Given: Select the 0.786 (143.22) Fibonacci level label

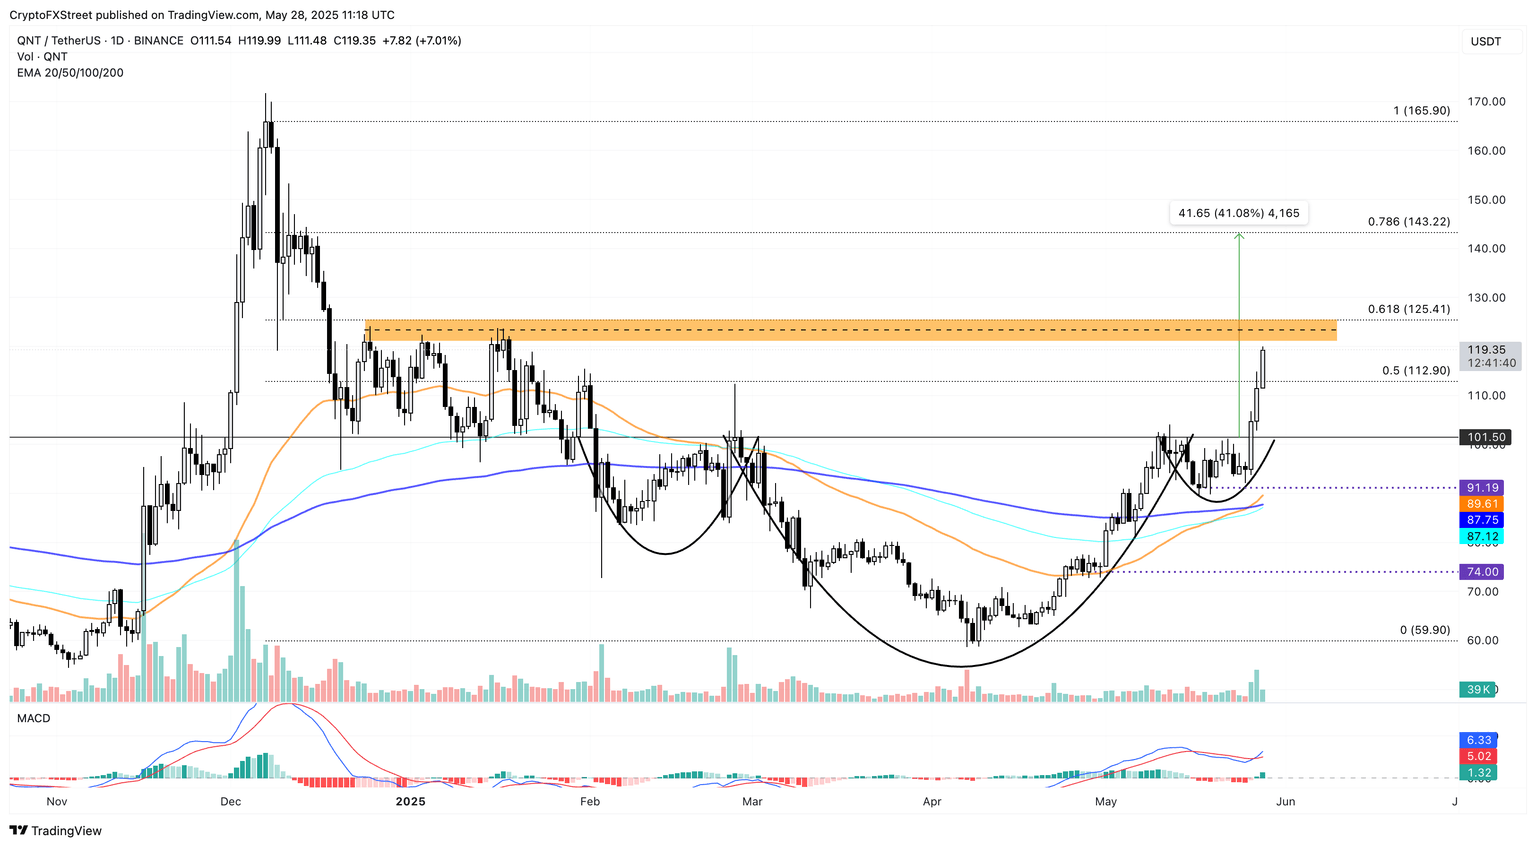Looking at the screenshot, I should point(1409,222).
